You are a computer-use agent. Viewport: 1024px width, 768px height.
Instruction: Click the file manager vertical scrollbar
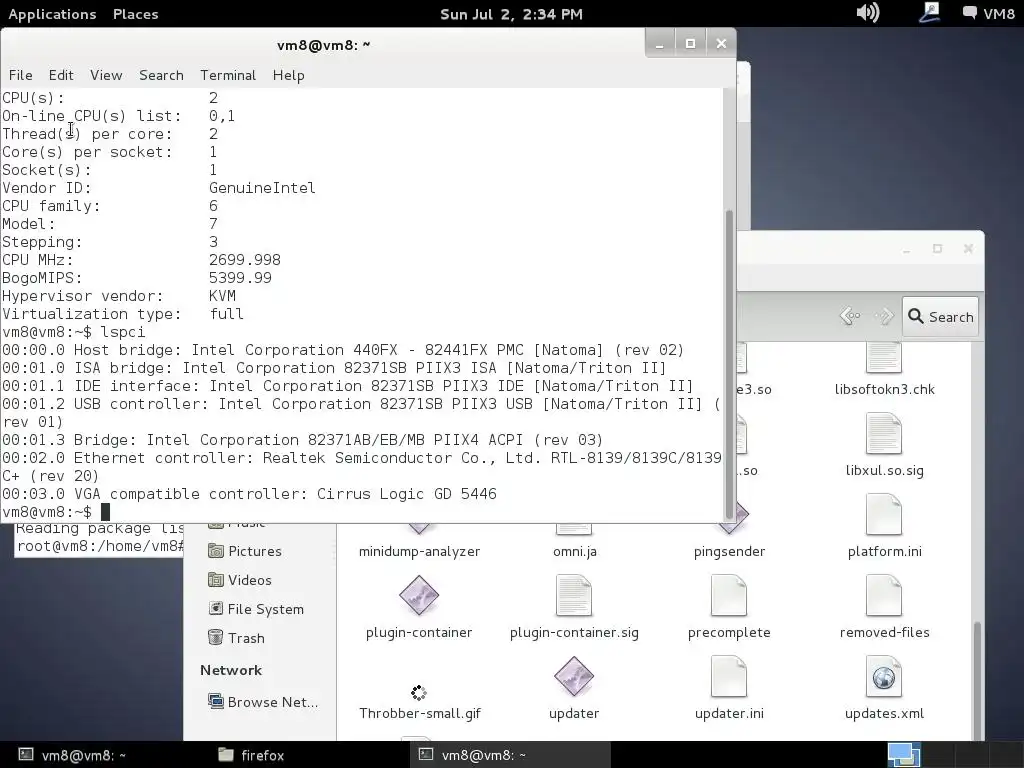click(x=978, y=679)
